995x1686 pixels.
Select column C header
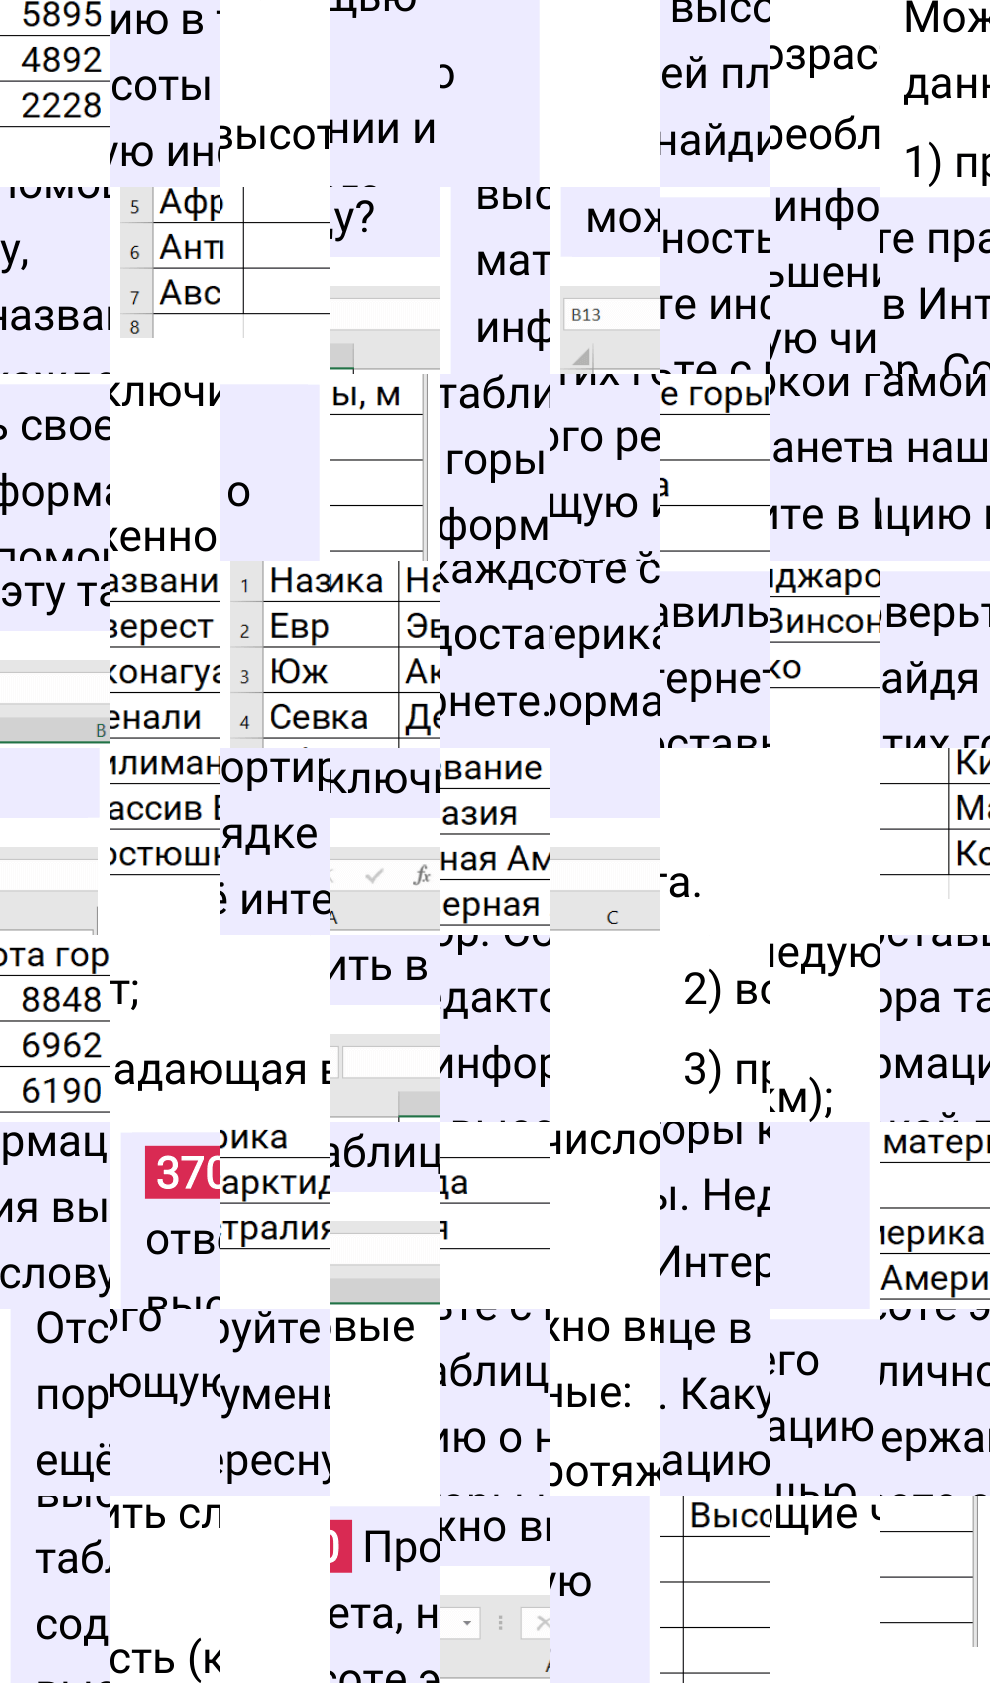[x=612, y=916]
